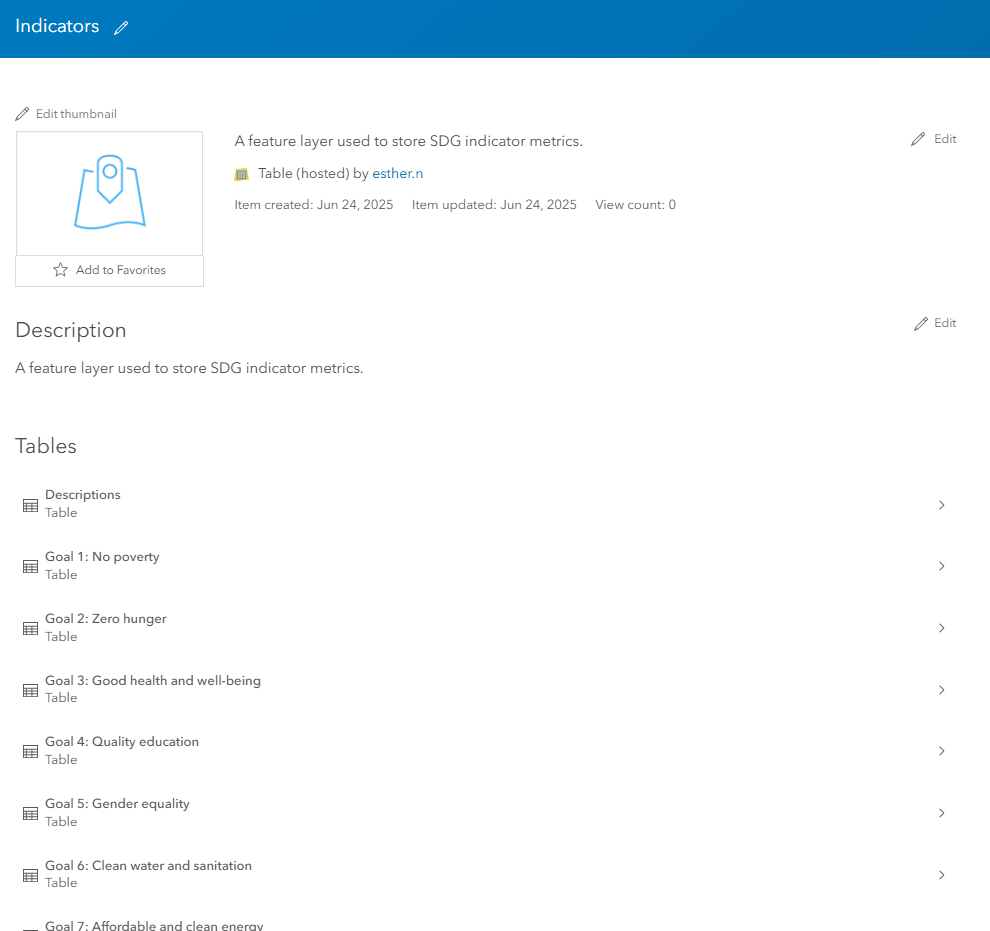
Task: Select the Goal 4: Quality education table icon
Action: click(28, 750)
